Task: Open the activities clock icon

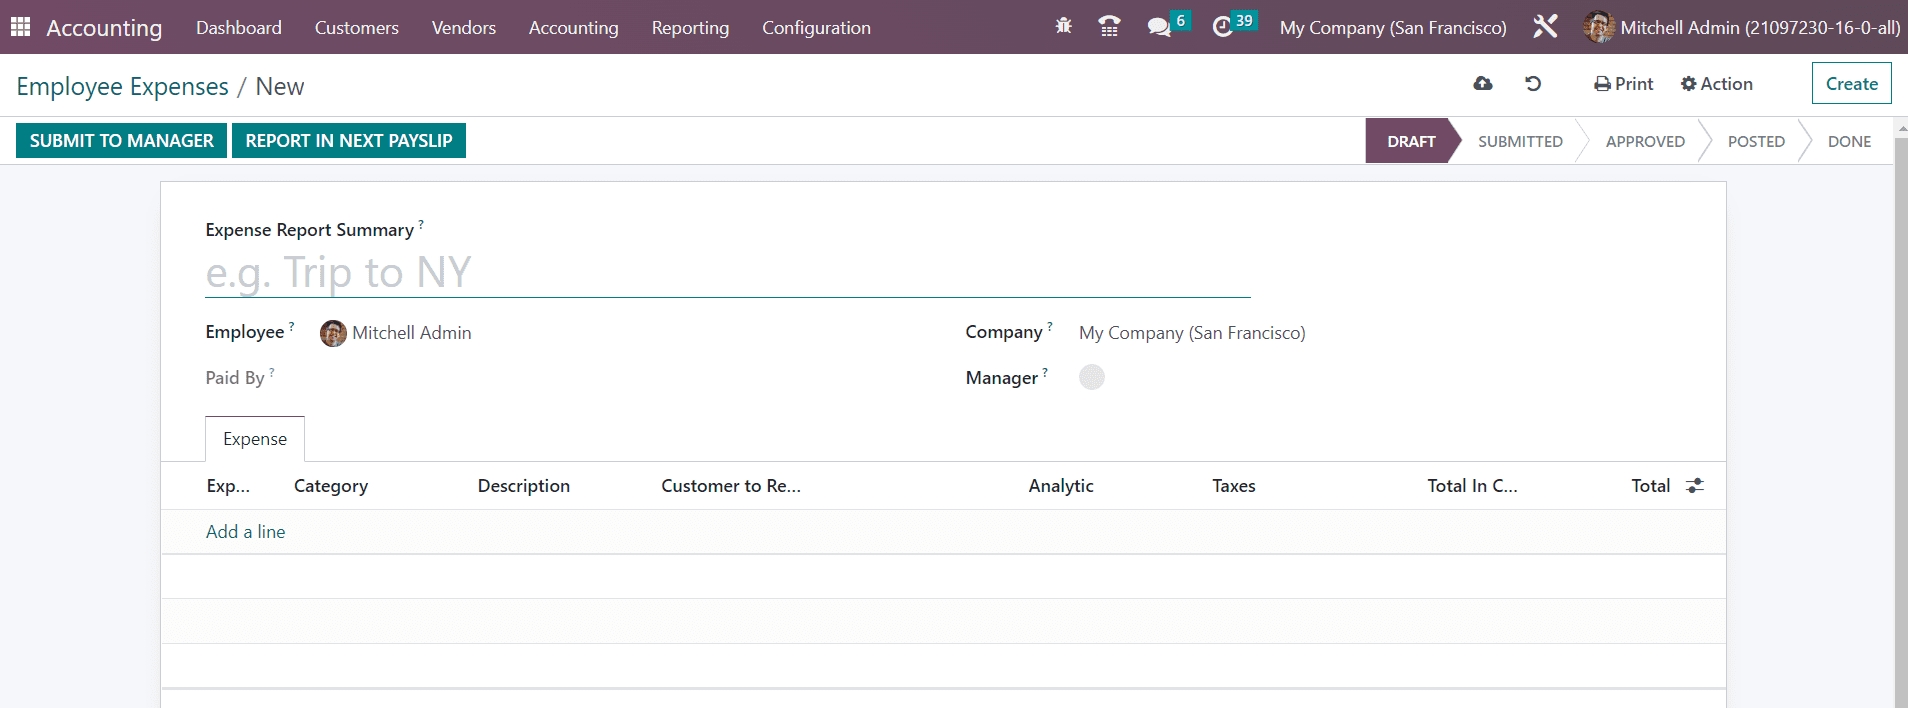Action: pyautogui.click(x=1222, y=27)
